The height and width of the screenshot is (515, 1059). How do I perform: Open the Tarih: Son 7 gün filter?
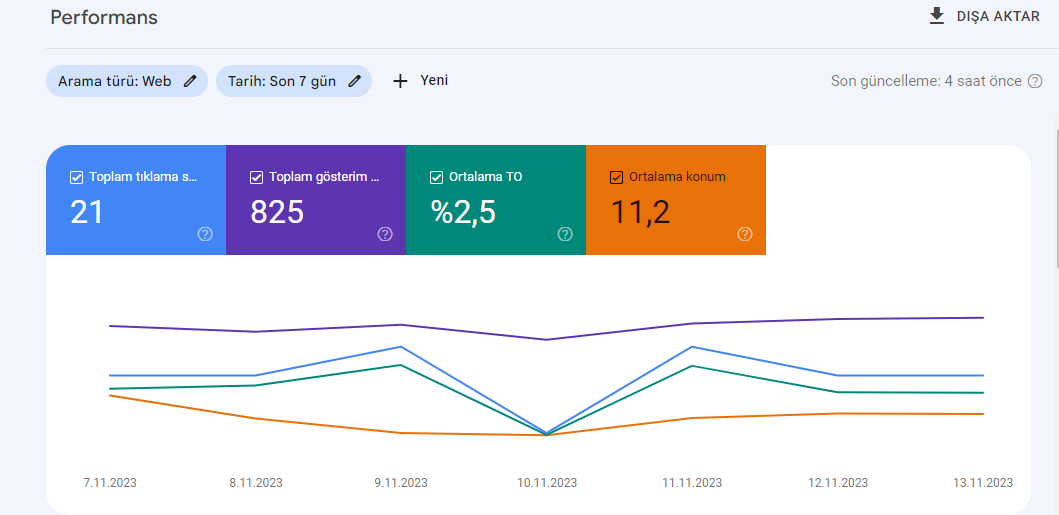(294, 82)
